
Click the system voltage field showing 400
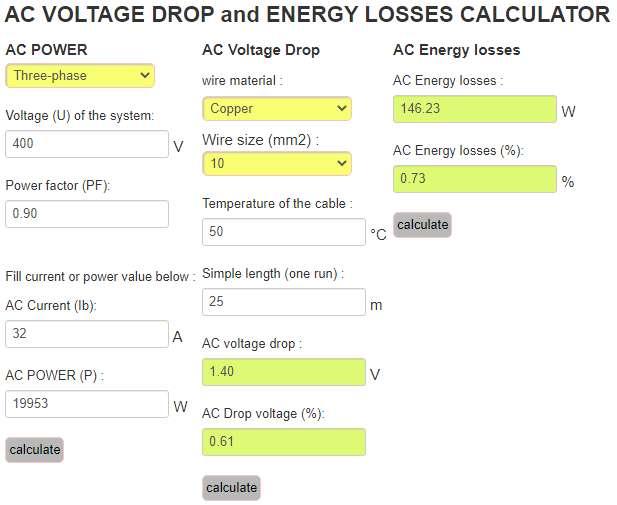87,144
